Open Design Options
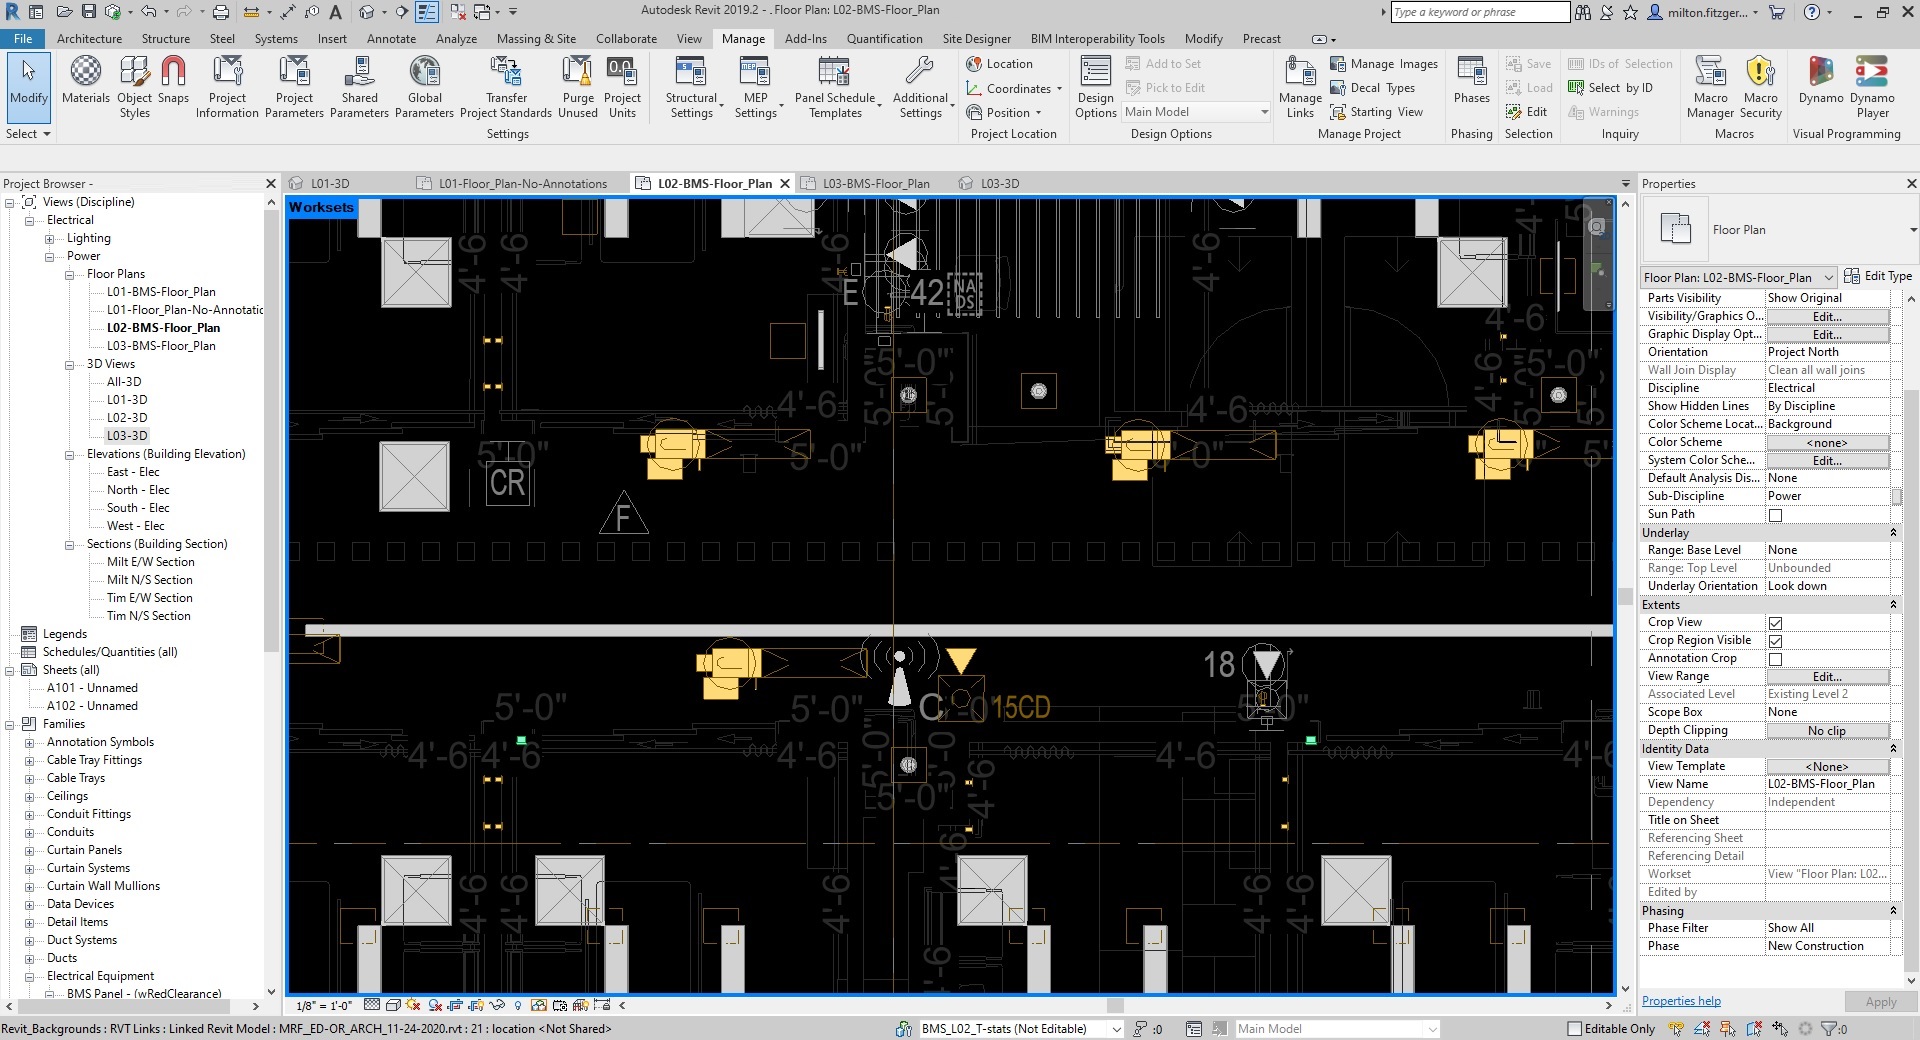The width and height of the screenshot is (1920, 1040). 1095,87
